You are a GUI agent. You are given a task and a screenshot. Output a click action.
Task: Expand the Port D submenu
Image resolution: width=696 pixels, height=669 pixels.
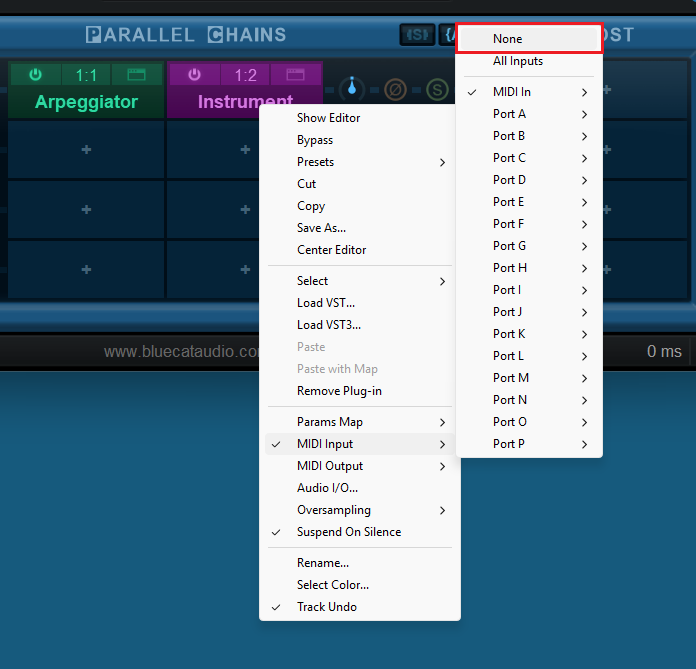(529, 180)
